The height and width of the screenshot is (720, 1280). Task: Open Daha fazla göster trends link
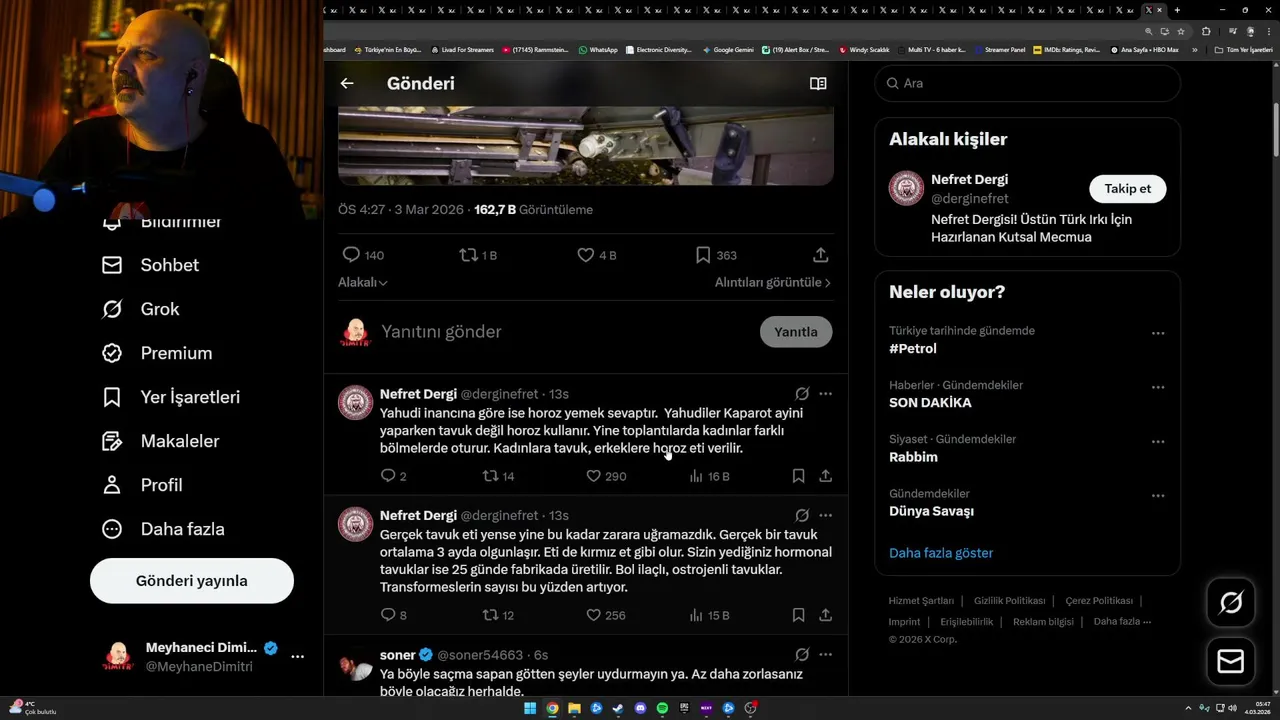tap(941, 553)
